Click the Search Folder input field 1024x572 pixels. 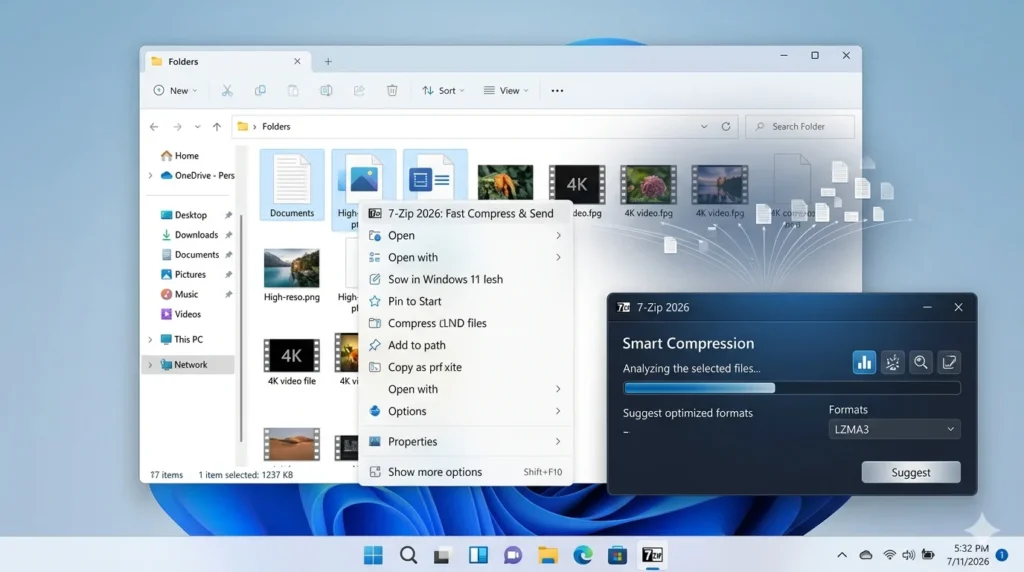(800, 127)
